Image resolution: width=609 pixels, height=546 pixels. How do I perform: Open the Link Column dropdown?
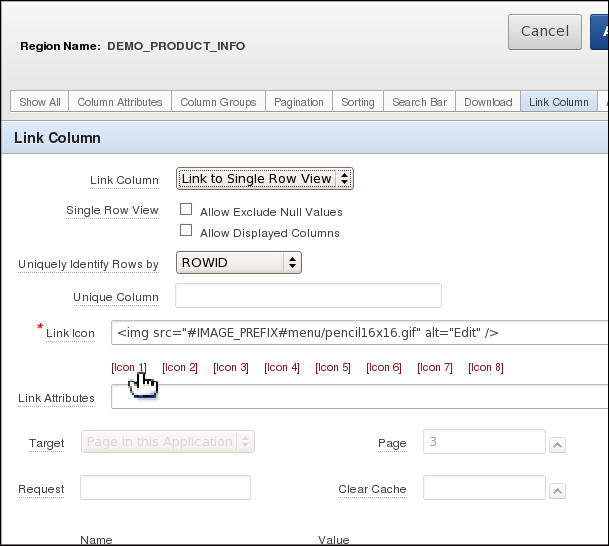(265, 179)
